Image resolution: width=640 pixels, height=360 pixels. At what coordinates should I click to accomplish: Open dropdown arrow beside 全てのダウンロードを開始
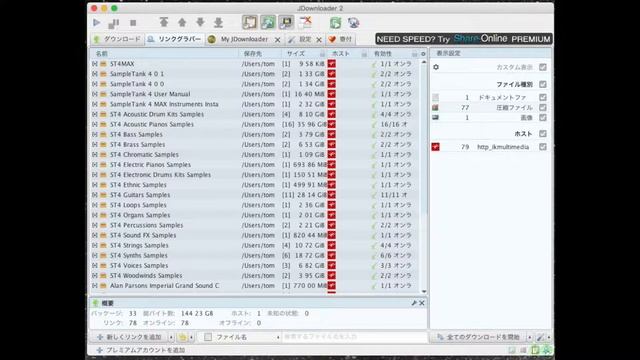point(529,338)
